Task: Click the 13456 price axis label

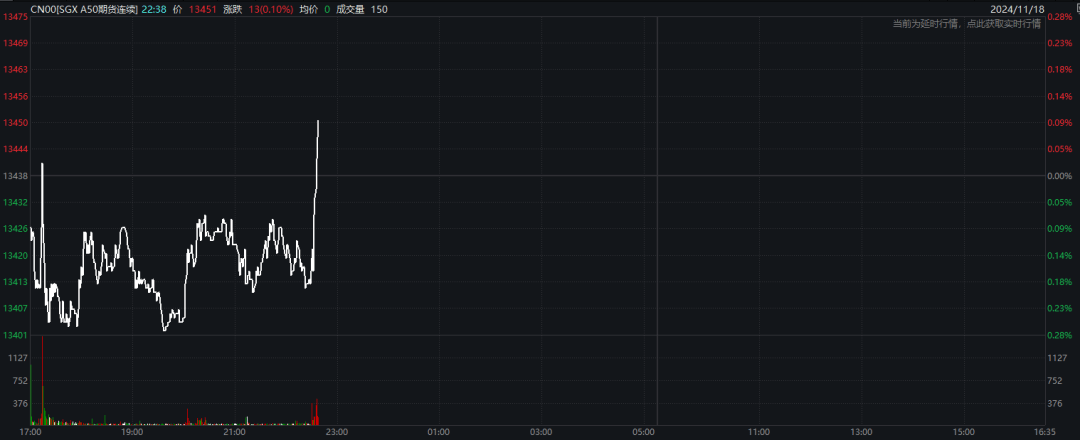Action: tap(14, 96)
